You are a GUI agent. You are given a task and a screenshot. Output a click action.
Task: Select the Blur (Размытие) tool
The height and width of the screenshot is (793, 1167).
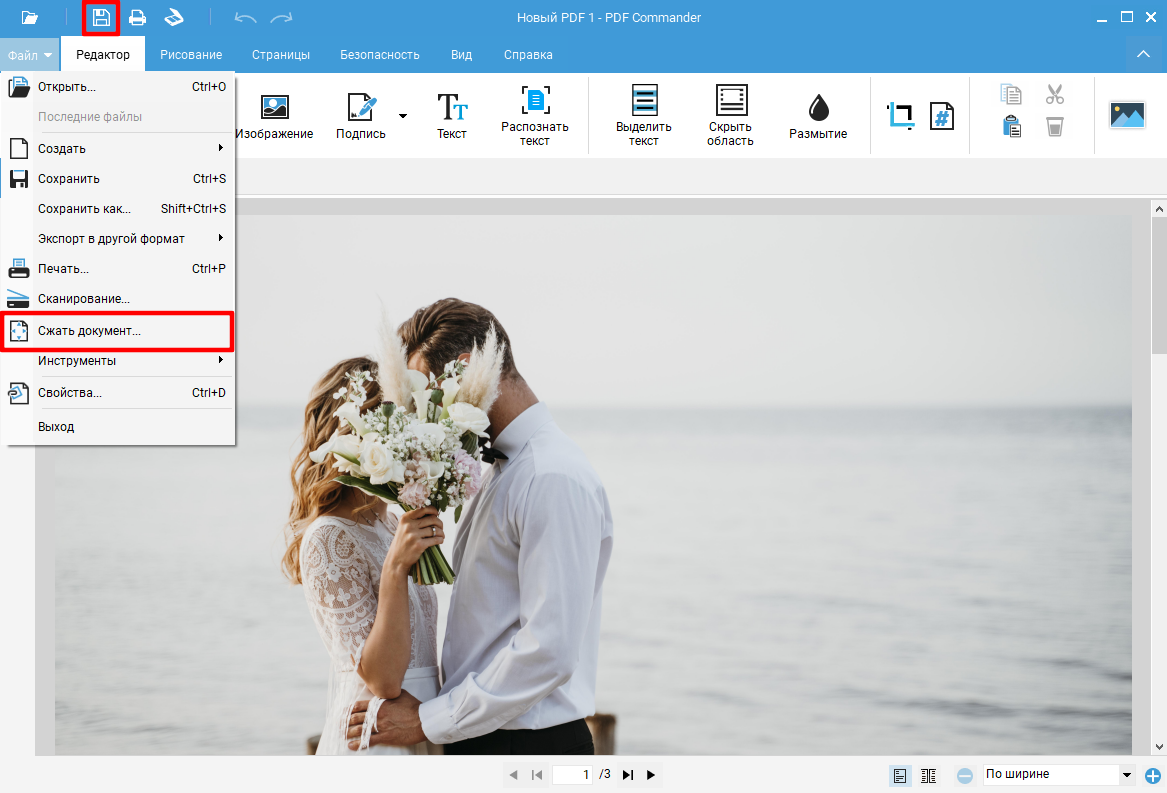(x=817, y=115)
